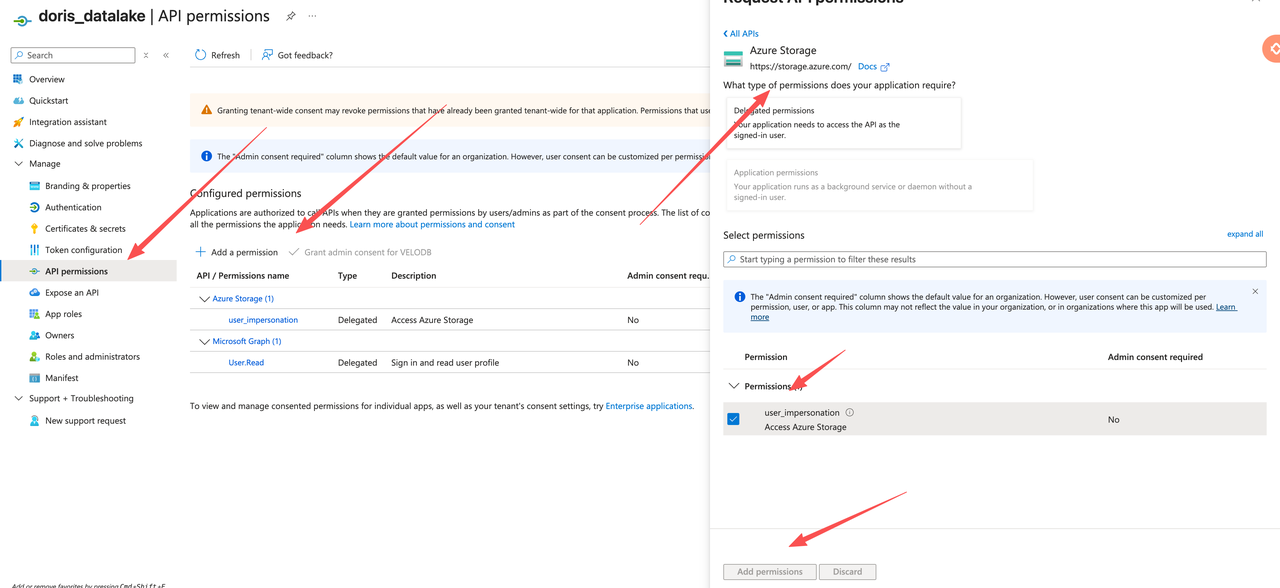Open Certificates & secrets key icon

[x=34, y=229]
